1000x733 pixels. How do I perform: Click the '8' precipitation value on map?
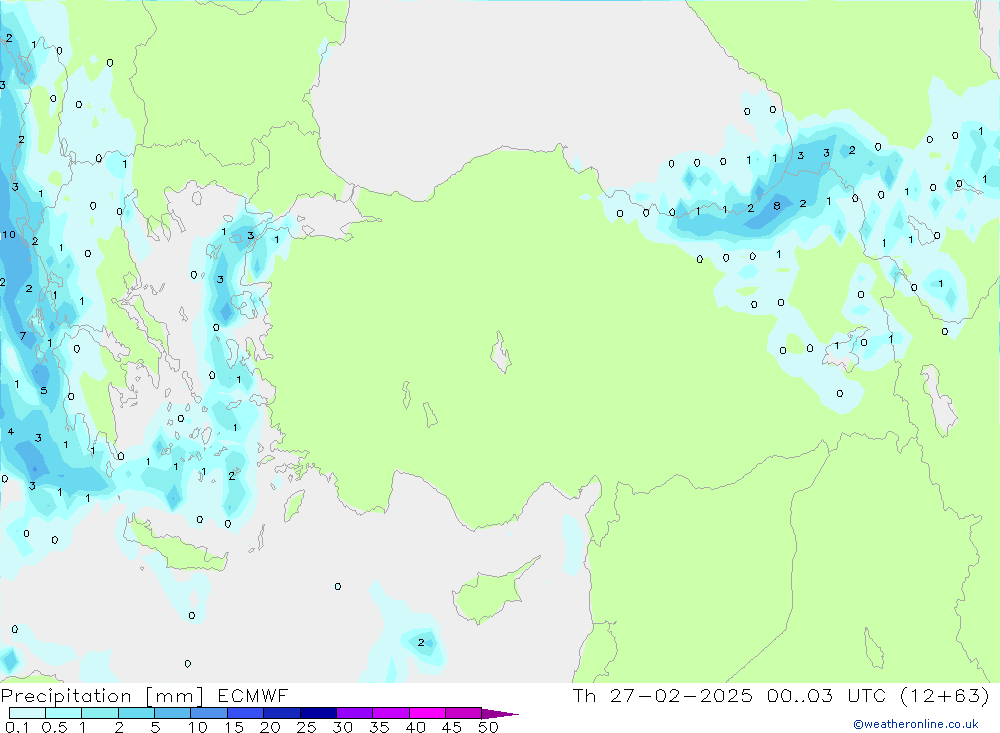pos(777,206)
